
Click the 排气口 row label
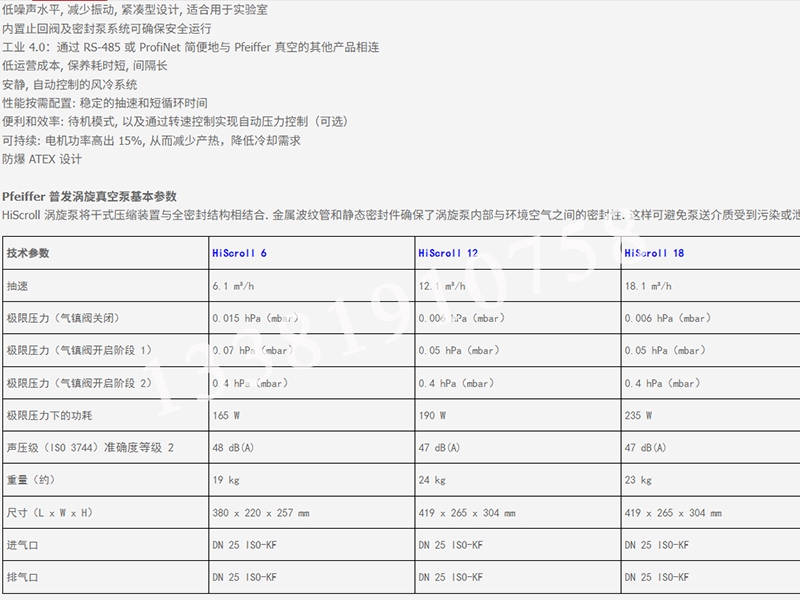pyautogui.click(x=22, y=577)
